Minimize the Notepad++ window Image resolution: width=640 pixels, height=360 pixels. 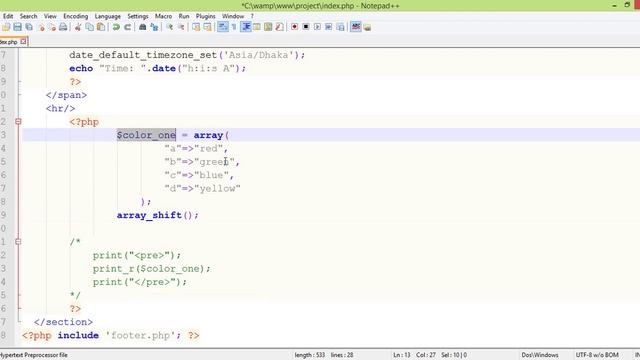pyautogui.click(x=614, y=5)
